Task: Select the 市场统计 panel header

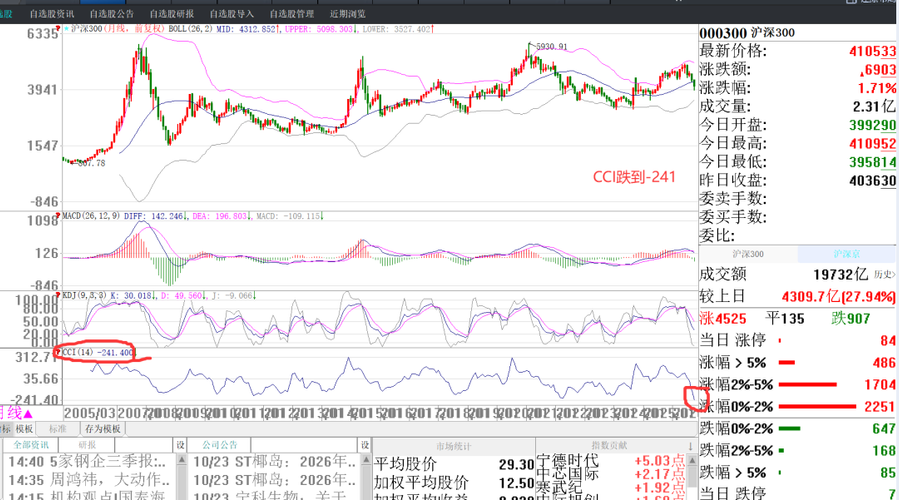Action: pyautogui.click(x=454, y=446)
